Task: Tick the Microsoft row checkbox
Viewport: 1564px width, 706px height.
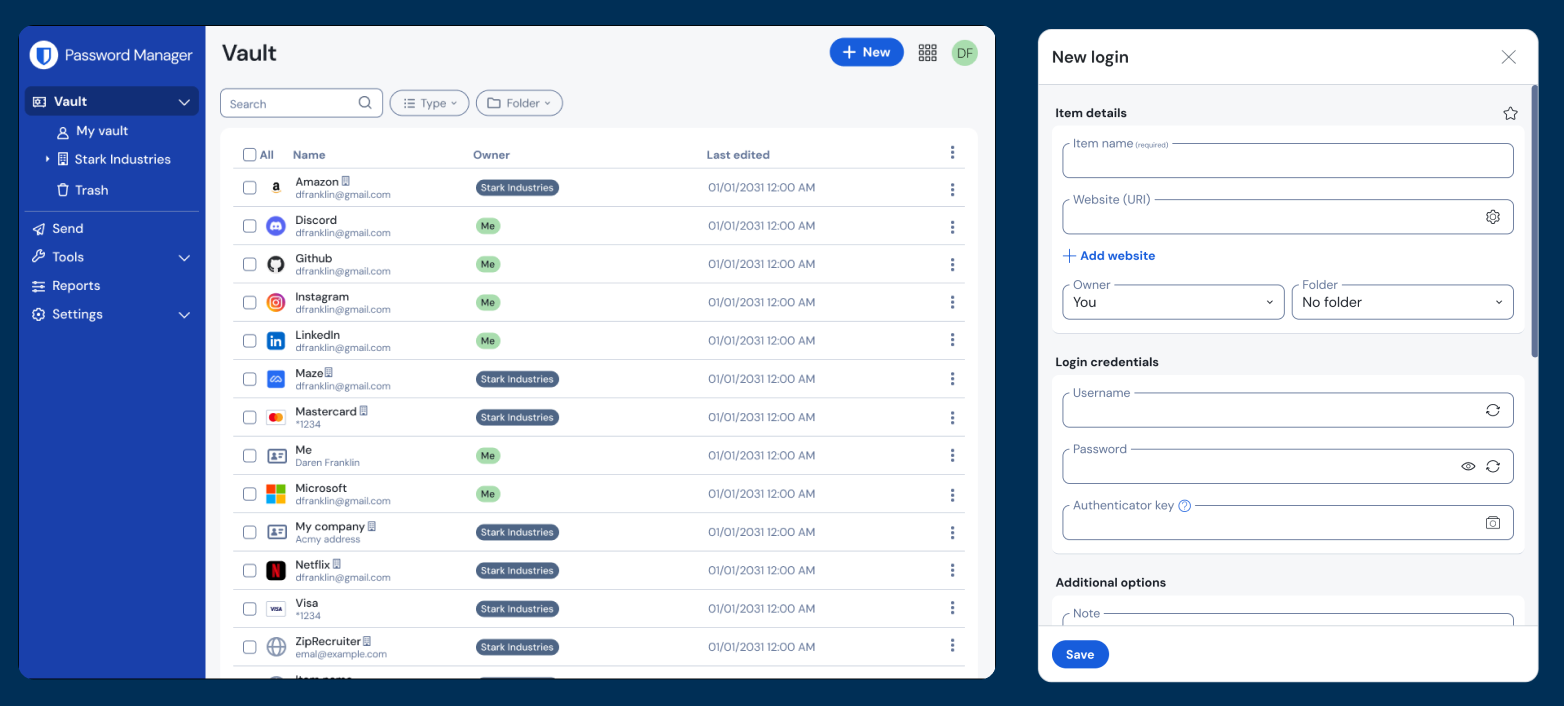Action: point(250,494)
